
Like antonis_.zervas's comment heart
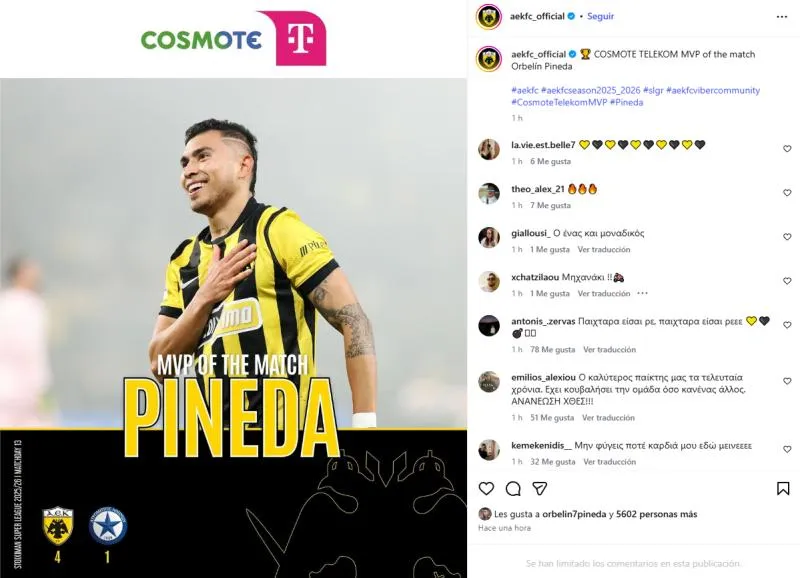[787, 324]
